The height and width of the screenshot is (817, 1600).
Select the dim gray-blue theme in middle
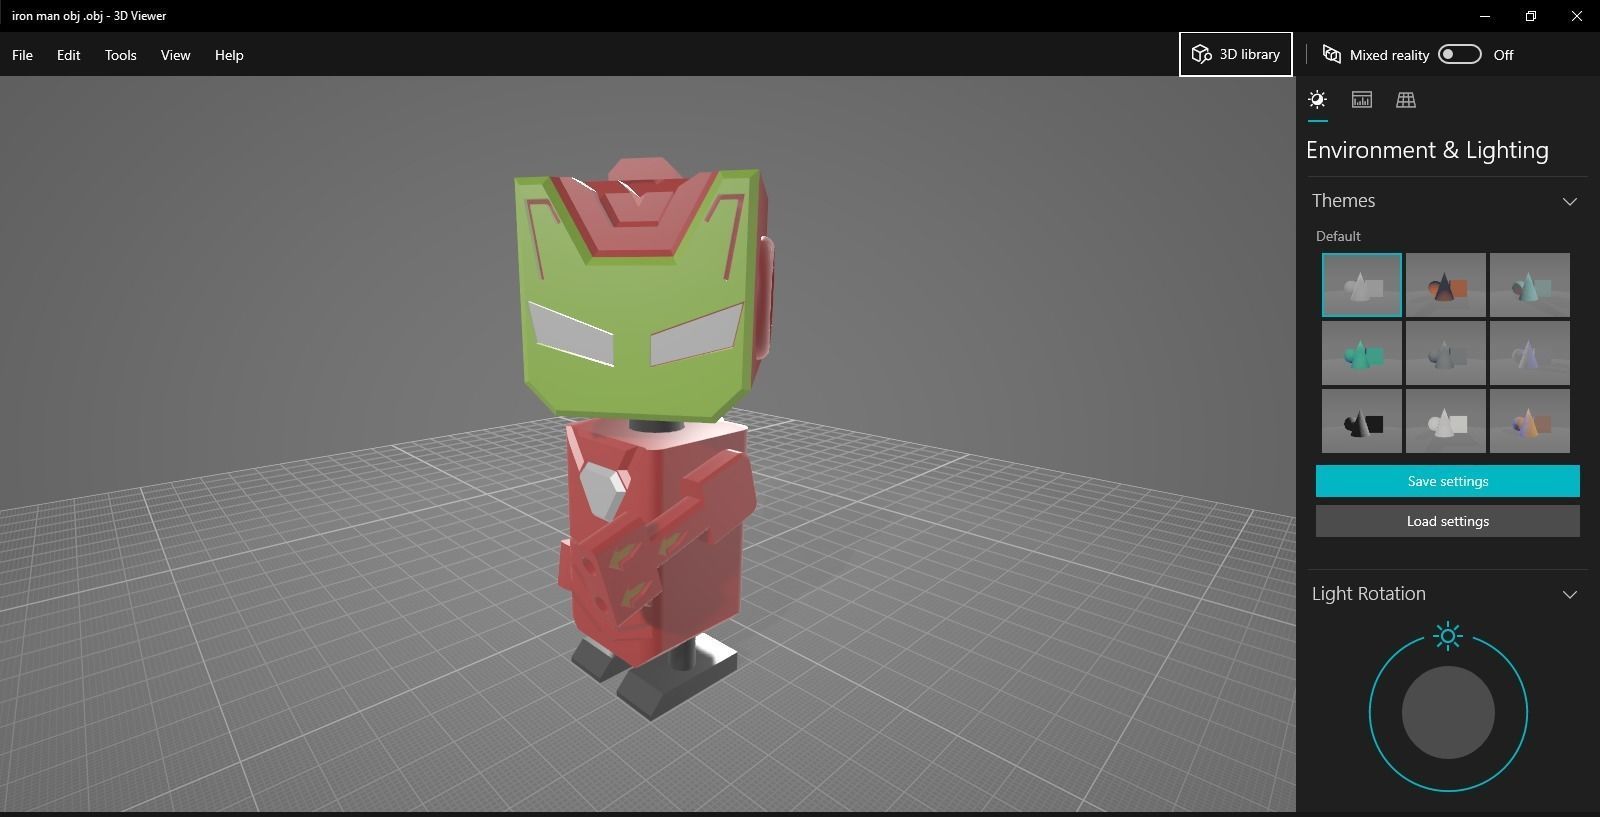(x=1445, y=353)
